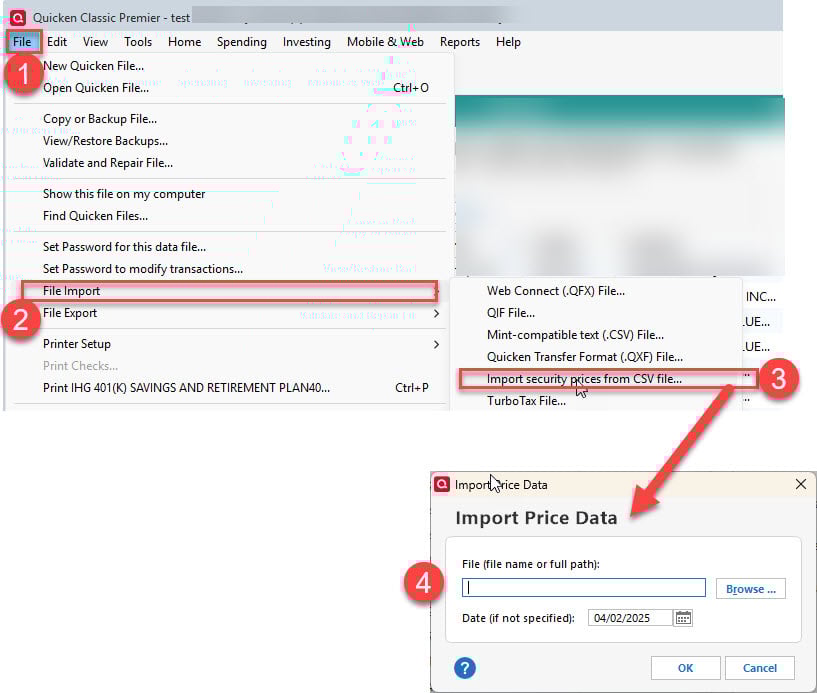Screen dimensions: 817x693
Task: Click Cancel to dismiss the dialog
Action: pyautogui.click(x=760, y=668)
